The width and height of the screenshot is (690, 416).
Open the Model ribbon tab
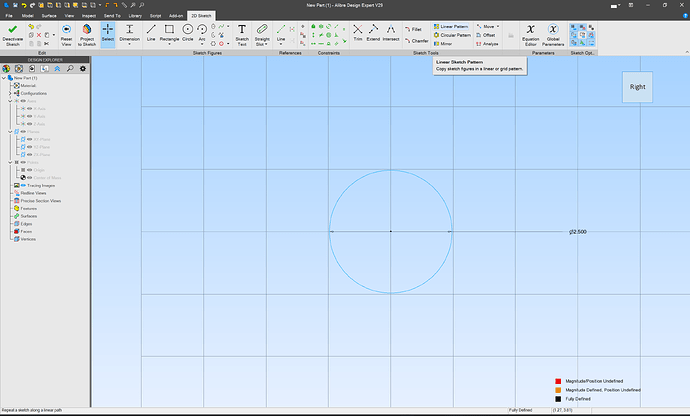tap(27, 15)
